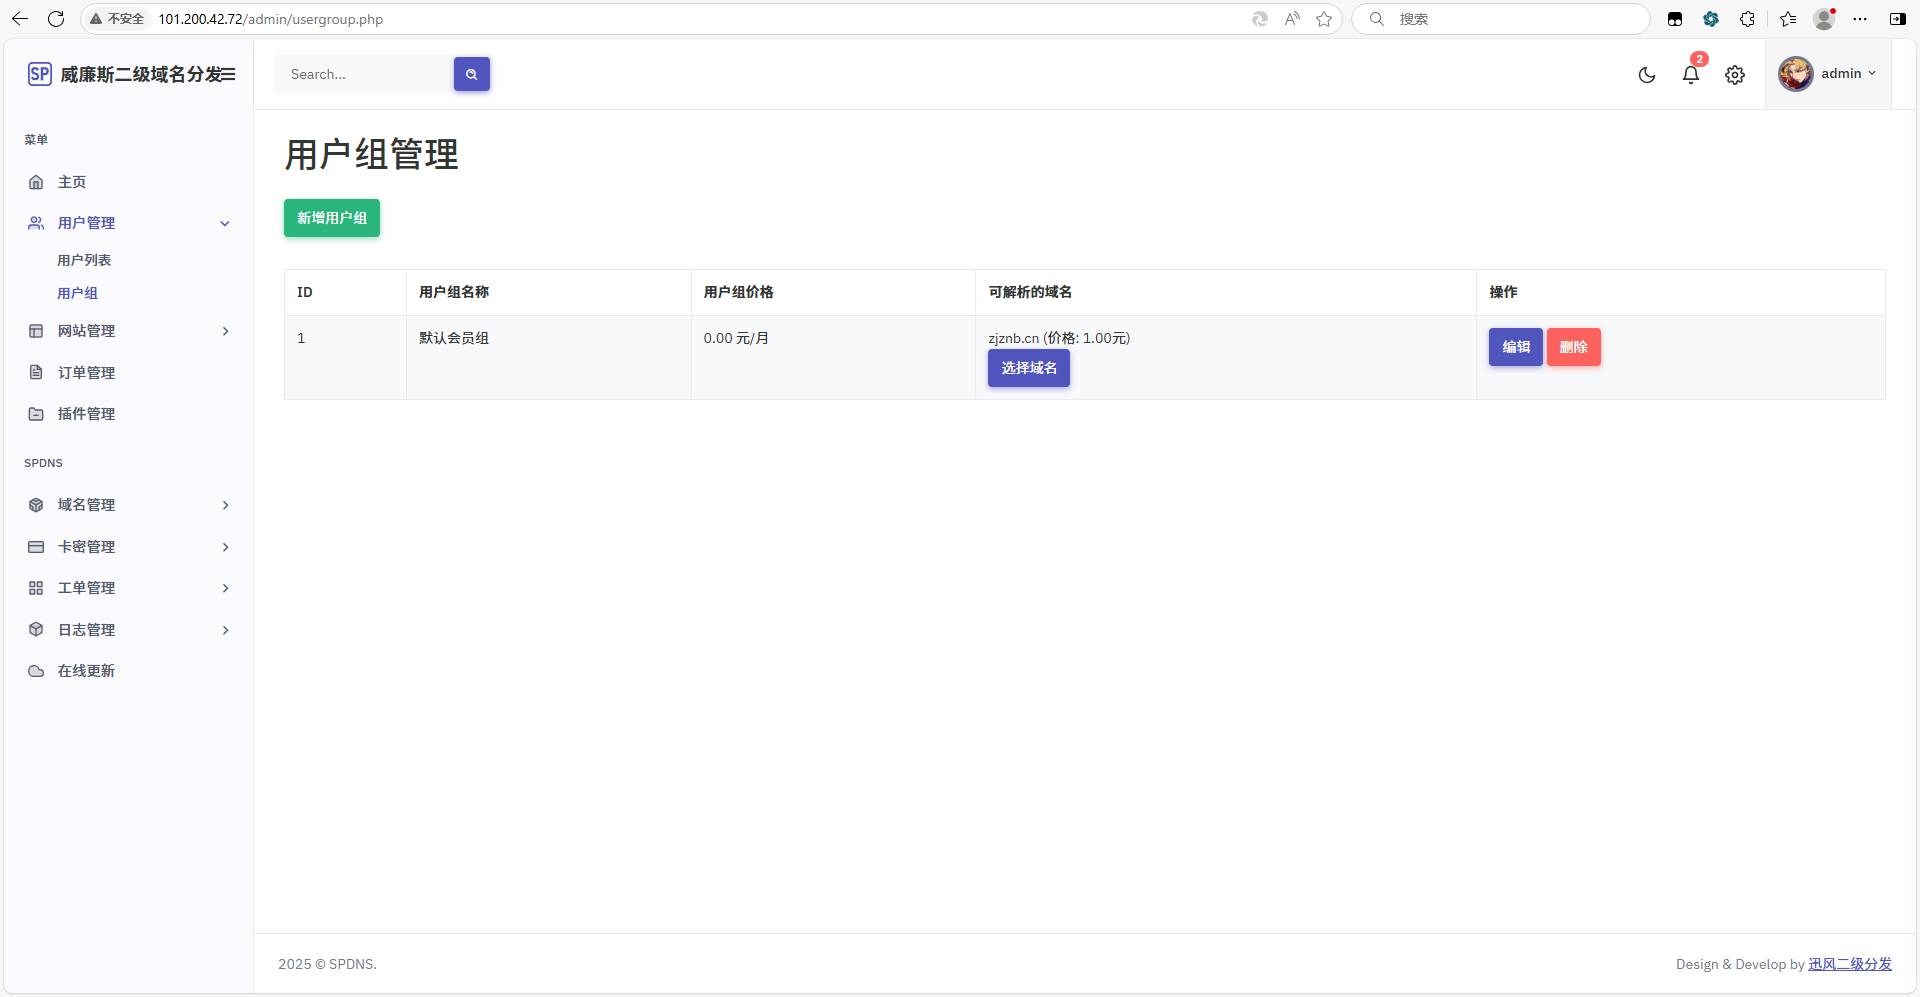The height and width of the screenshot is (997, 1920).
Task: Open the notifications bell
Action: (1691, 75)
